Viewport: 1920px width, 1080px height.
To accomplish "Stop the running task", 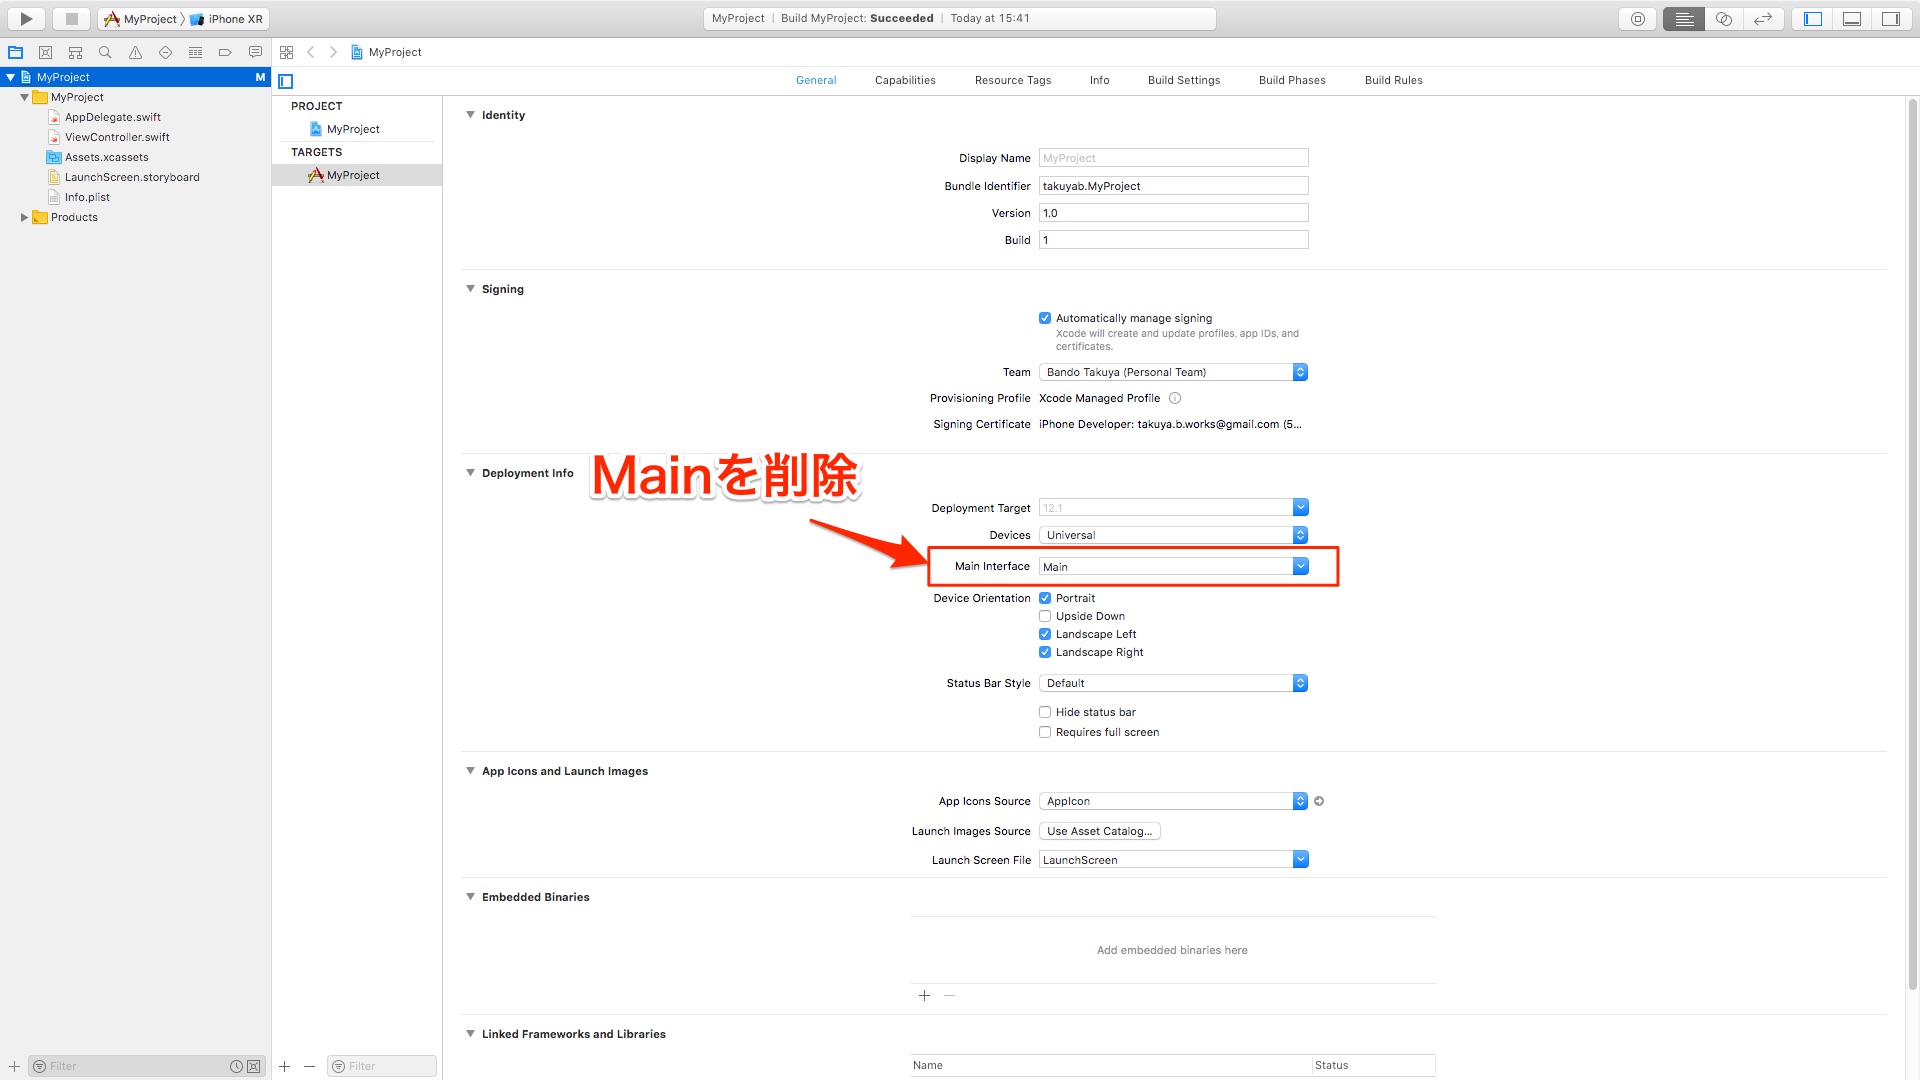I will point(72,19).
